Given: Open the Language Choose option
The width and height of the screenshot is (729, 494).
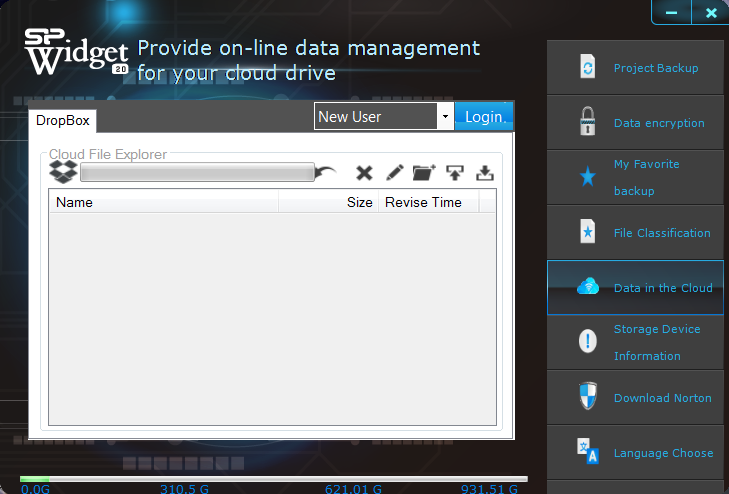Looking at the screenshot, I should click(x=635, y=452).
